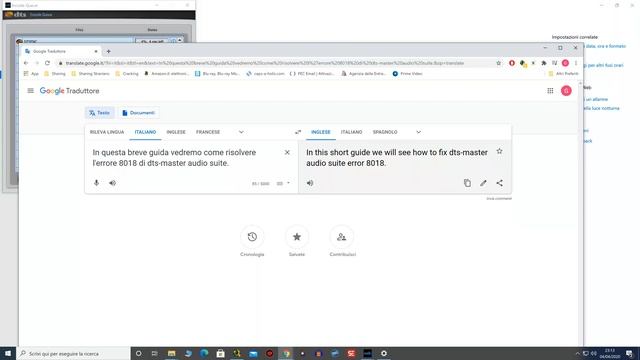Viewport: 640px width, 360px height.
Task: Suggest an edit with pencil icon
Action: (483, 183)
